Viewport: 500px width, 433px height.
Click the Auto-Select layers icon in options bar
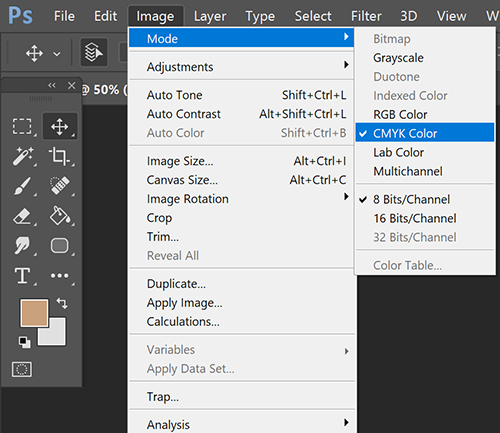(94, 52)
